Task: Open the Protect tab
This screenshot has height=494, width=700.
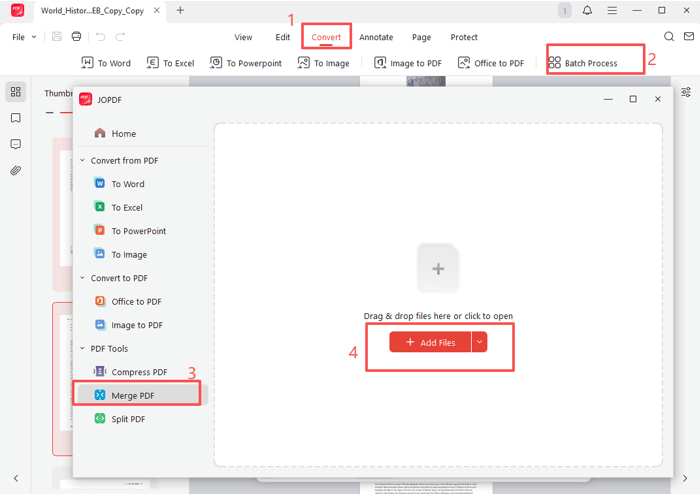Action: pos(464,37)
